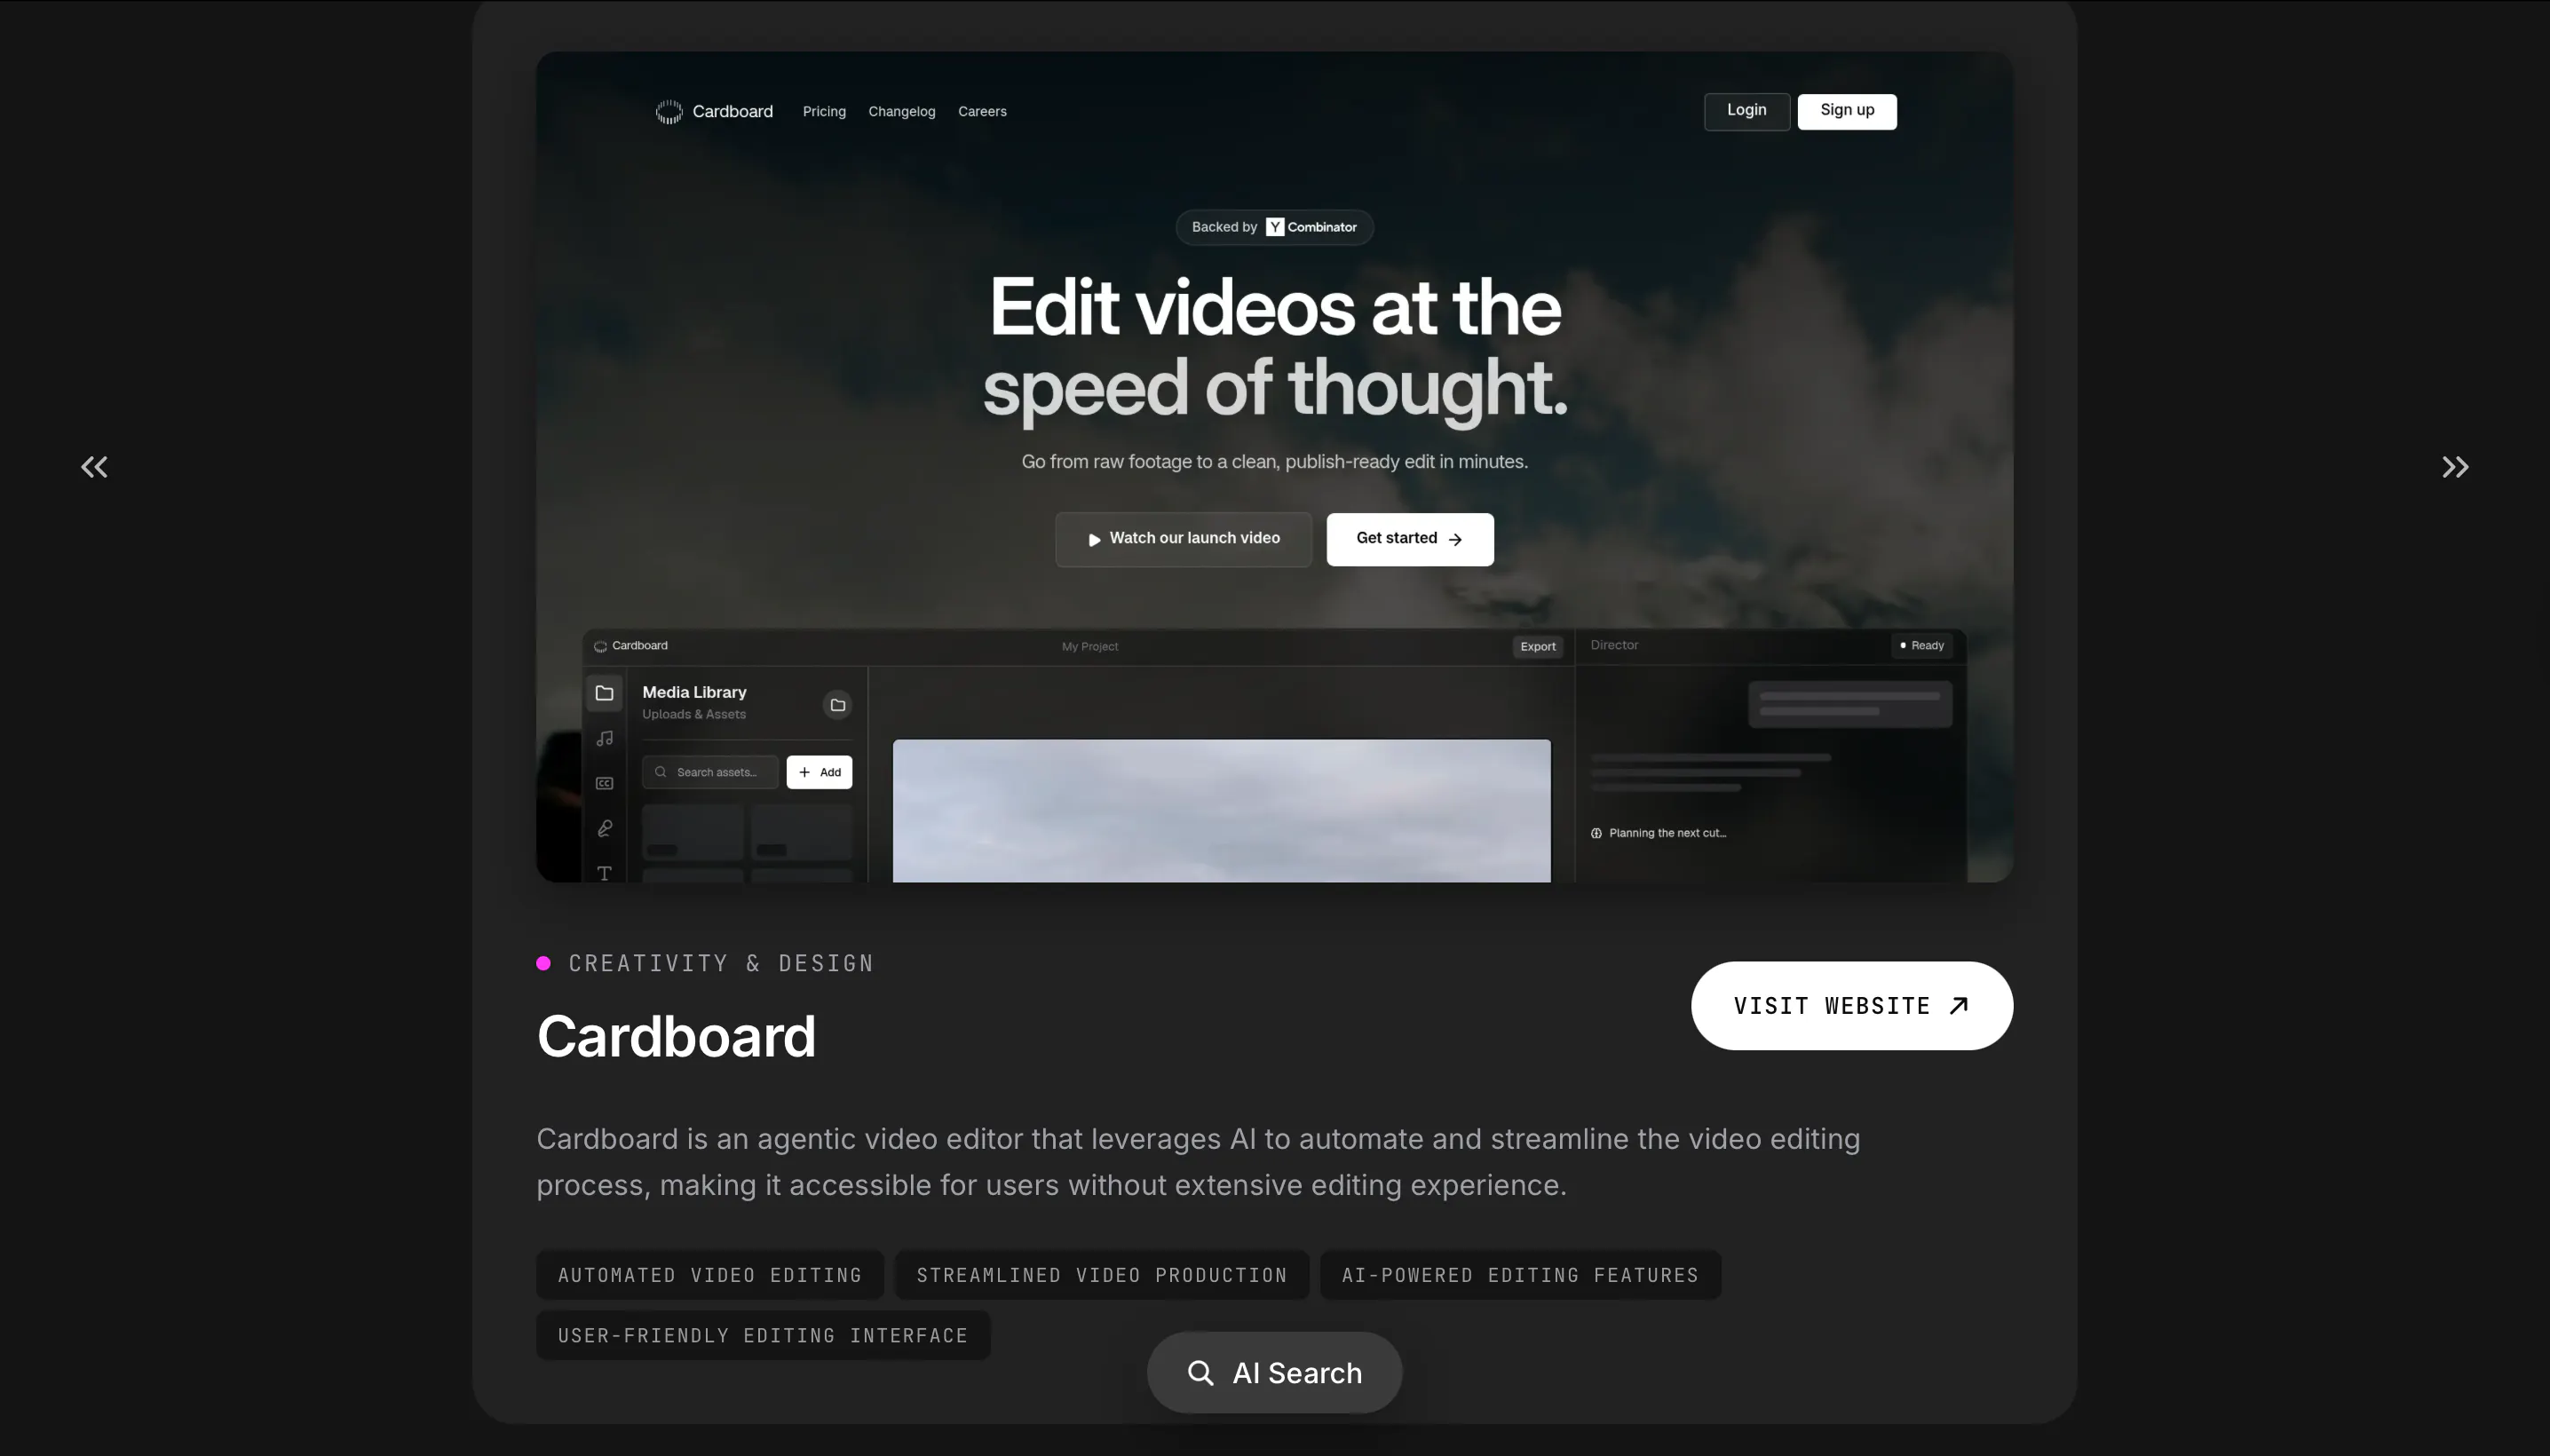Open the Careers page
The image size is (2550, 1456).
coord(982,112)
